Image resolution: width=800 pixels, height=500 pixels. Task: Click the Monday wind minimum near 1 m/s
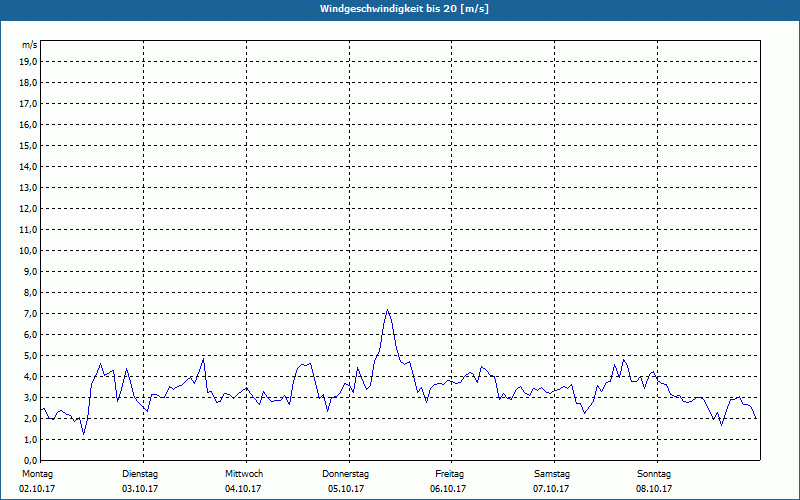84,434
